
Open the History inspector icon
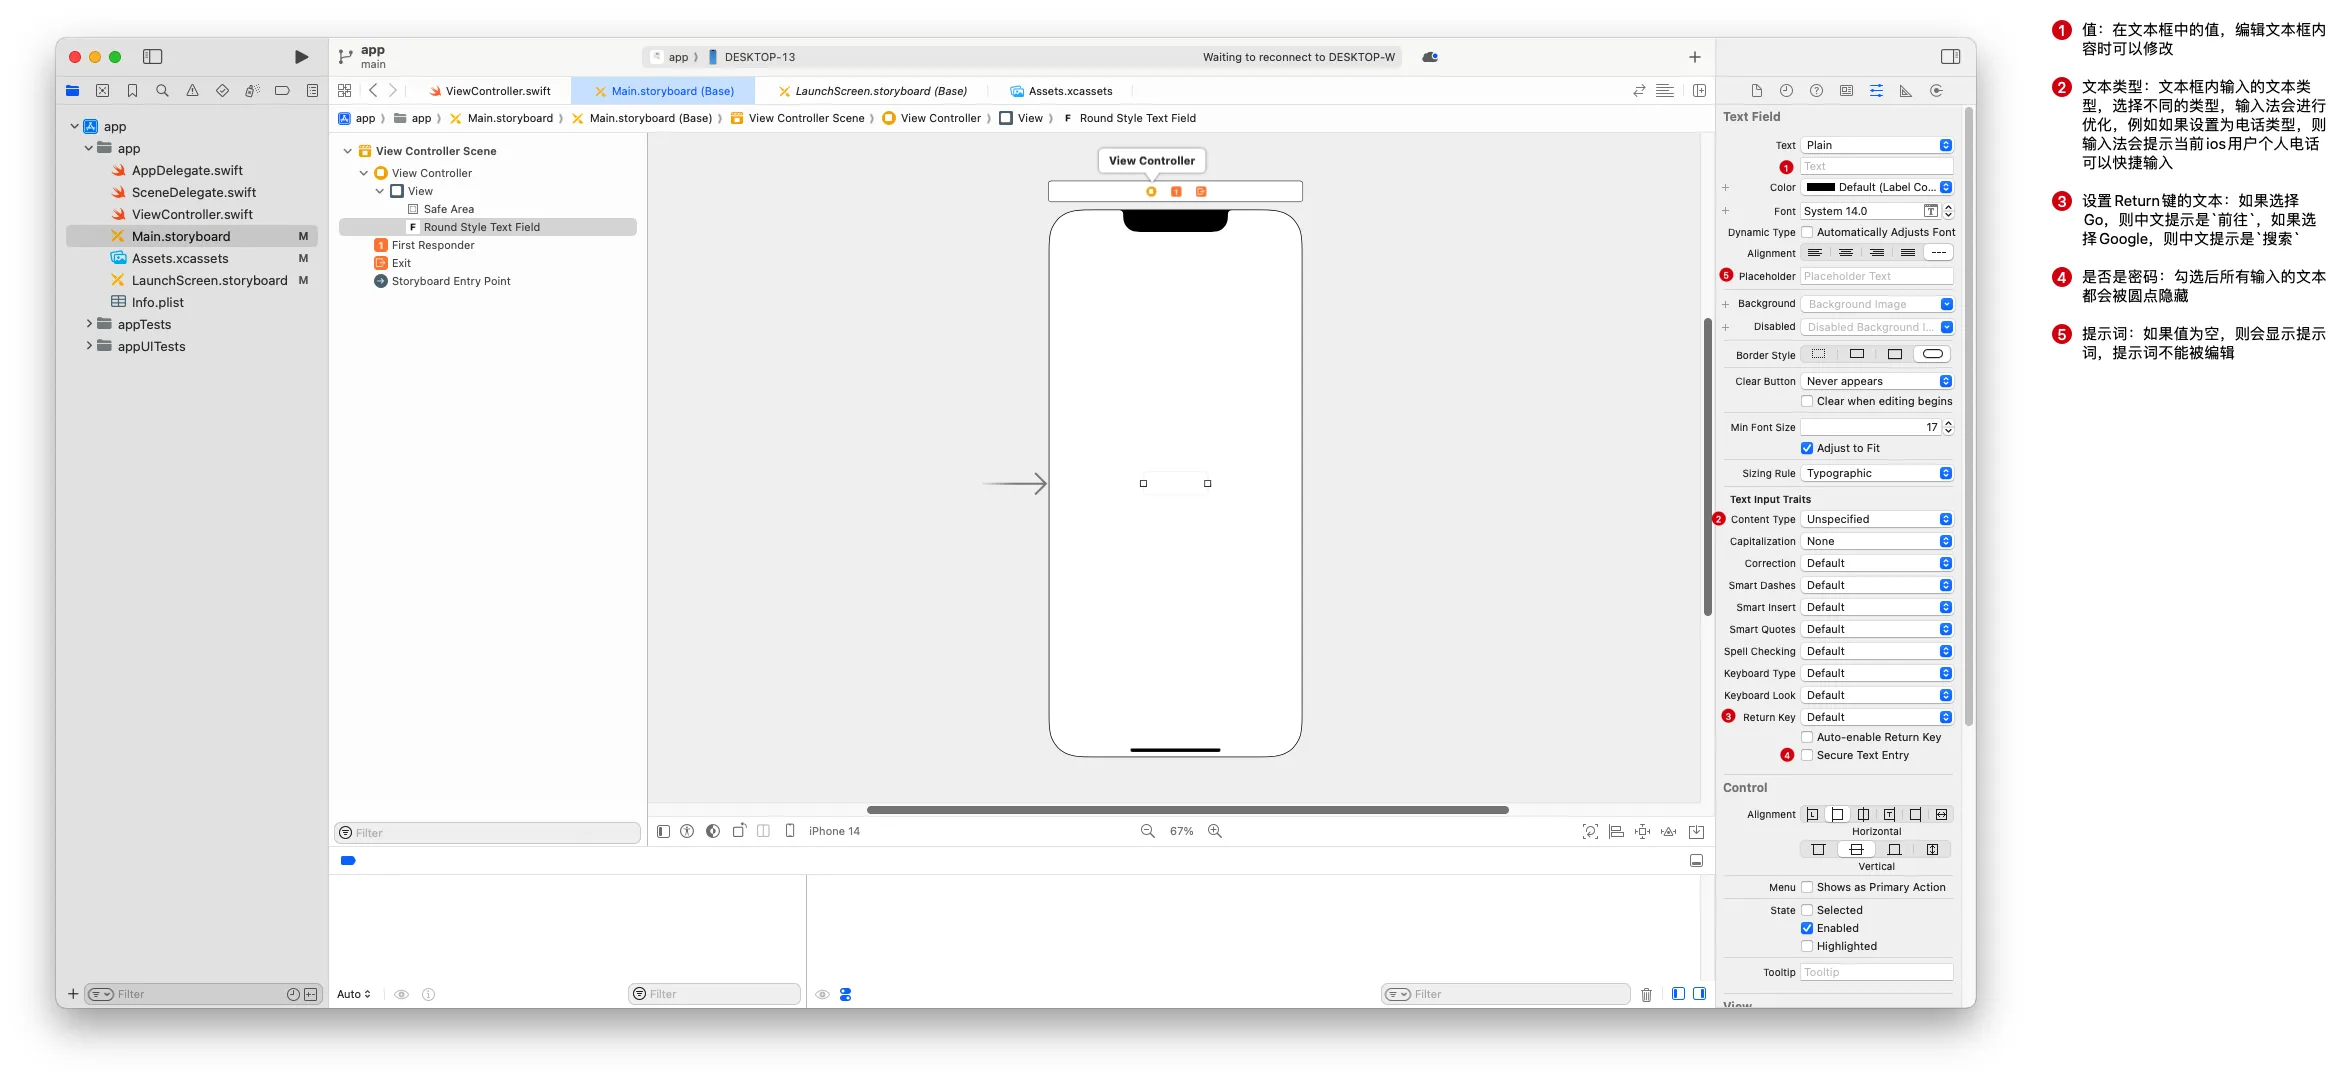click(x=1787, y=91)
